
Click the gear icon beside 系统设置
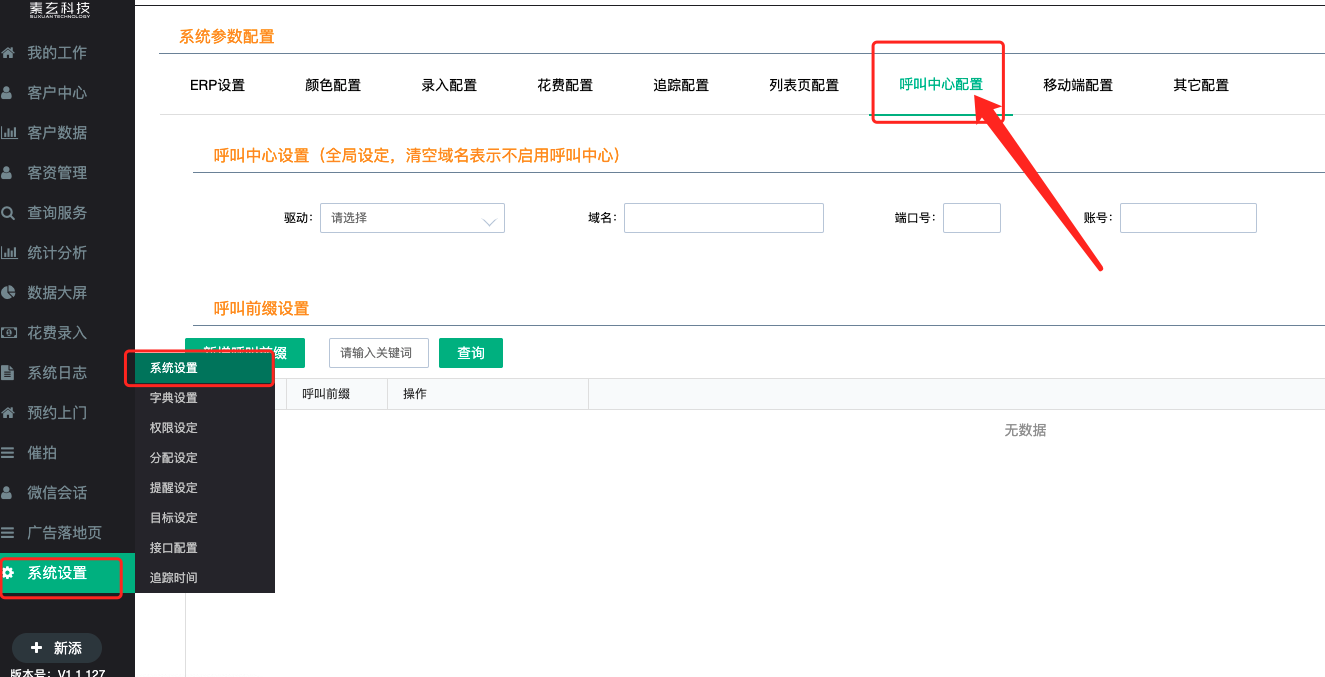point(8,573)
